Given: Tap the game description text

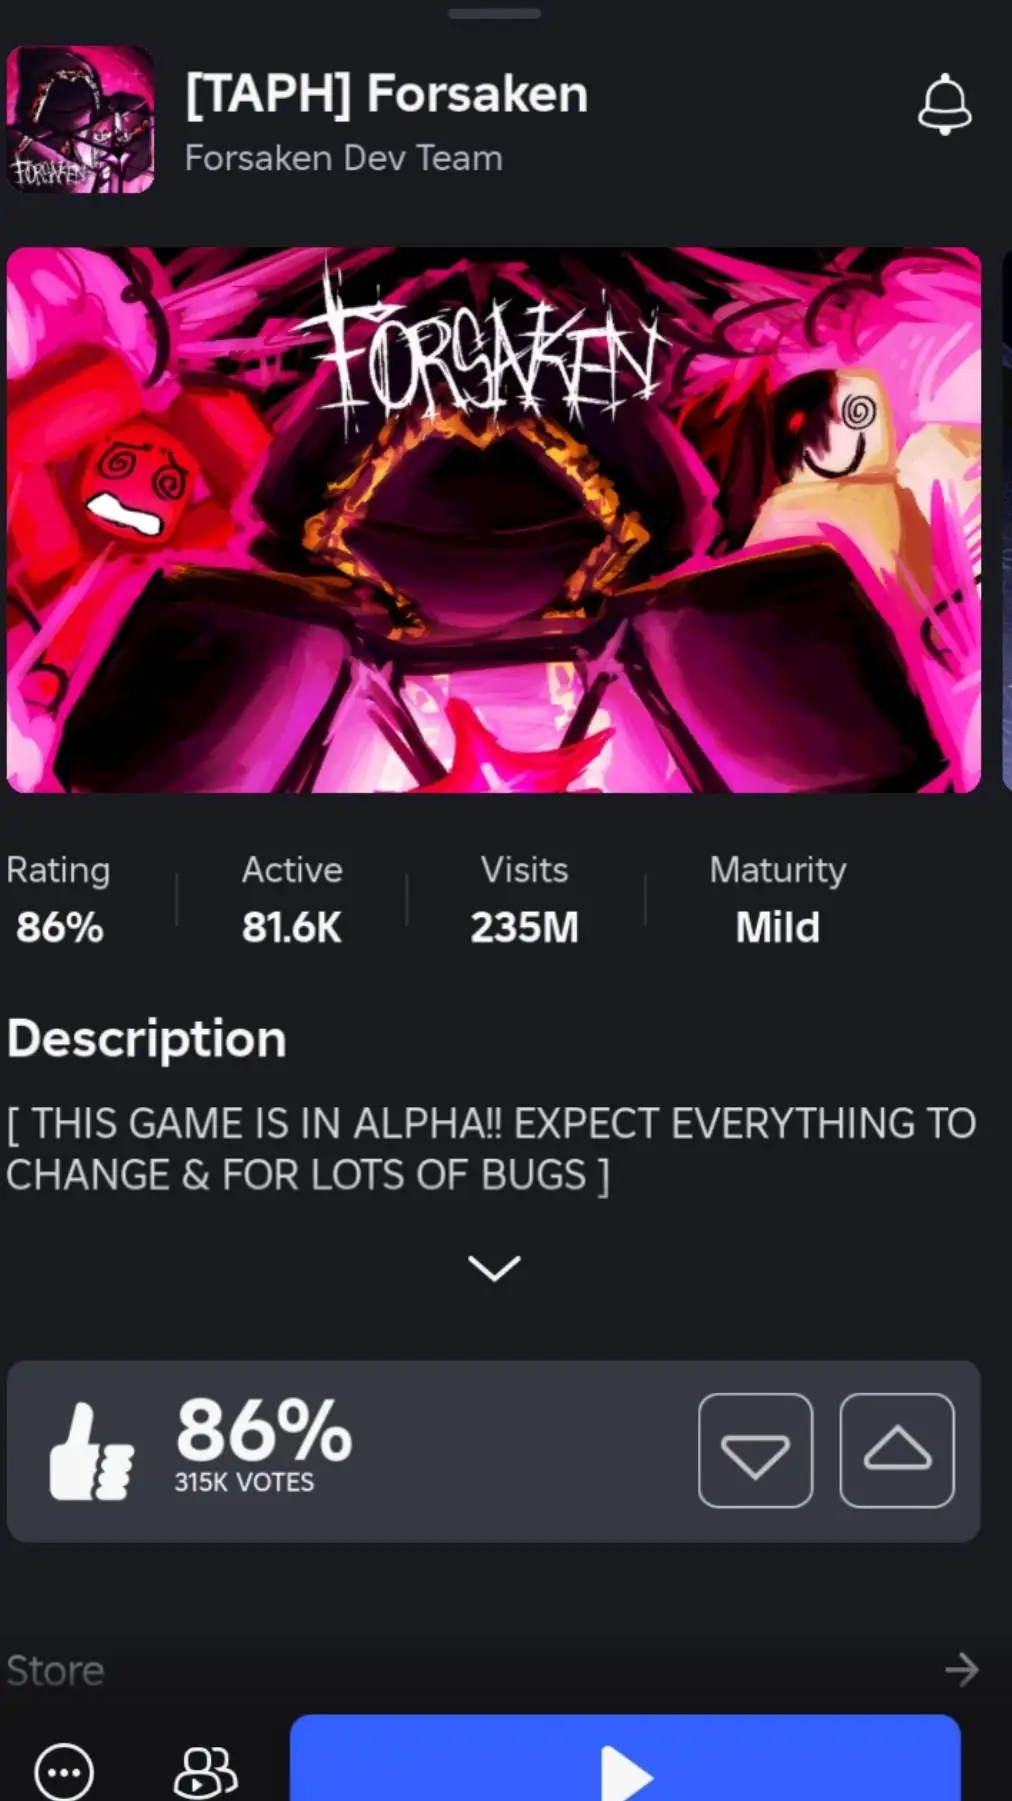Looking at the screenshot, I should tap(491, 1149).
